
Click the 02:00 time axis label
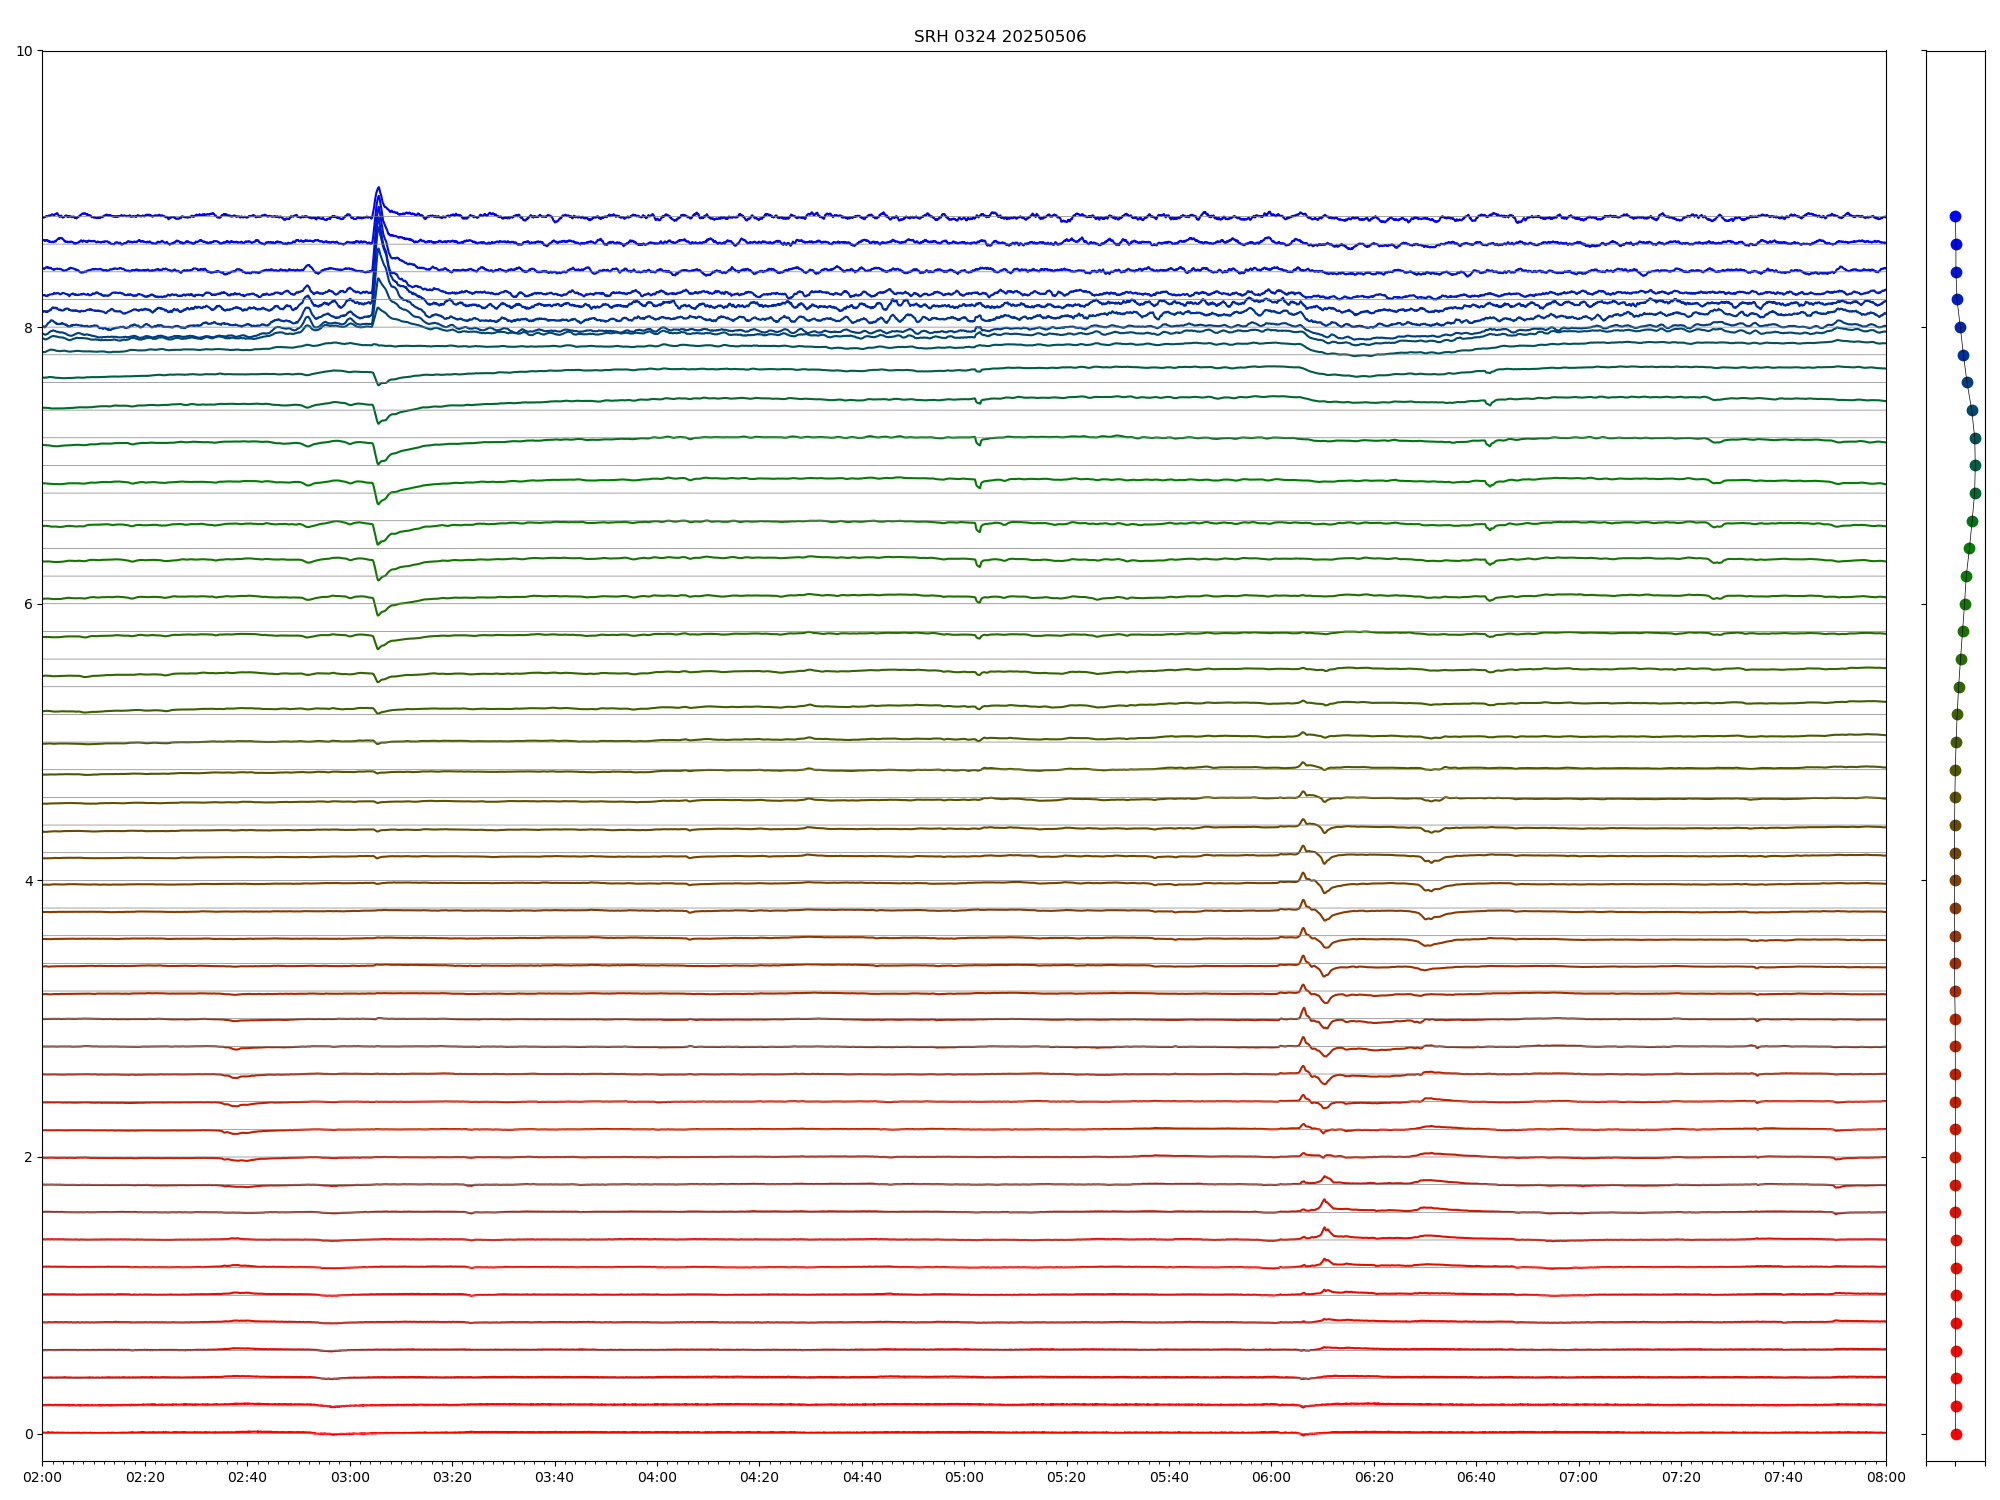[42, 1477]
